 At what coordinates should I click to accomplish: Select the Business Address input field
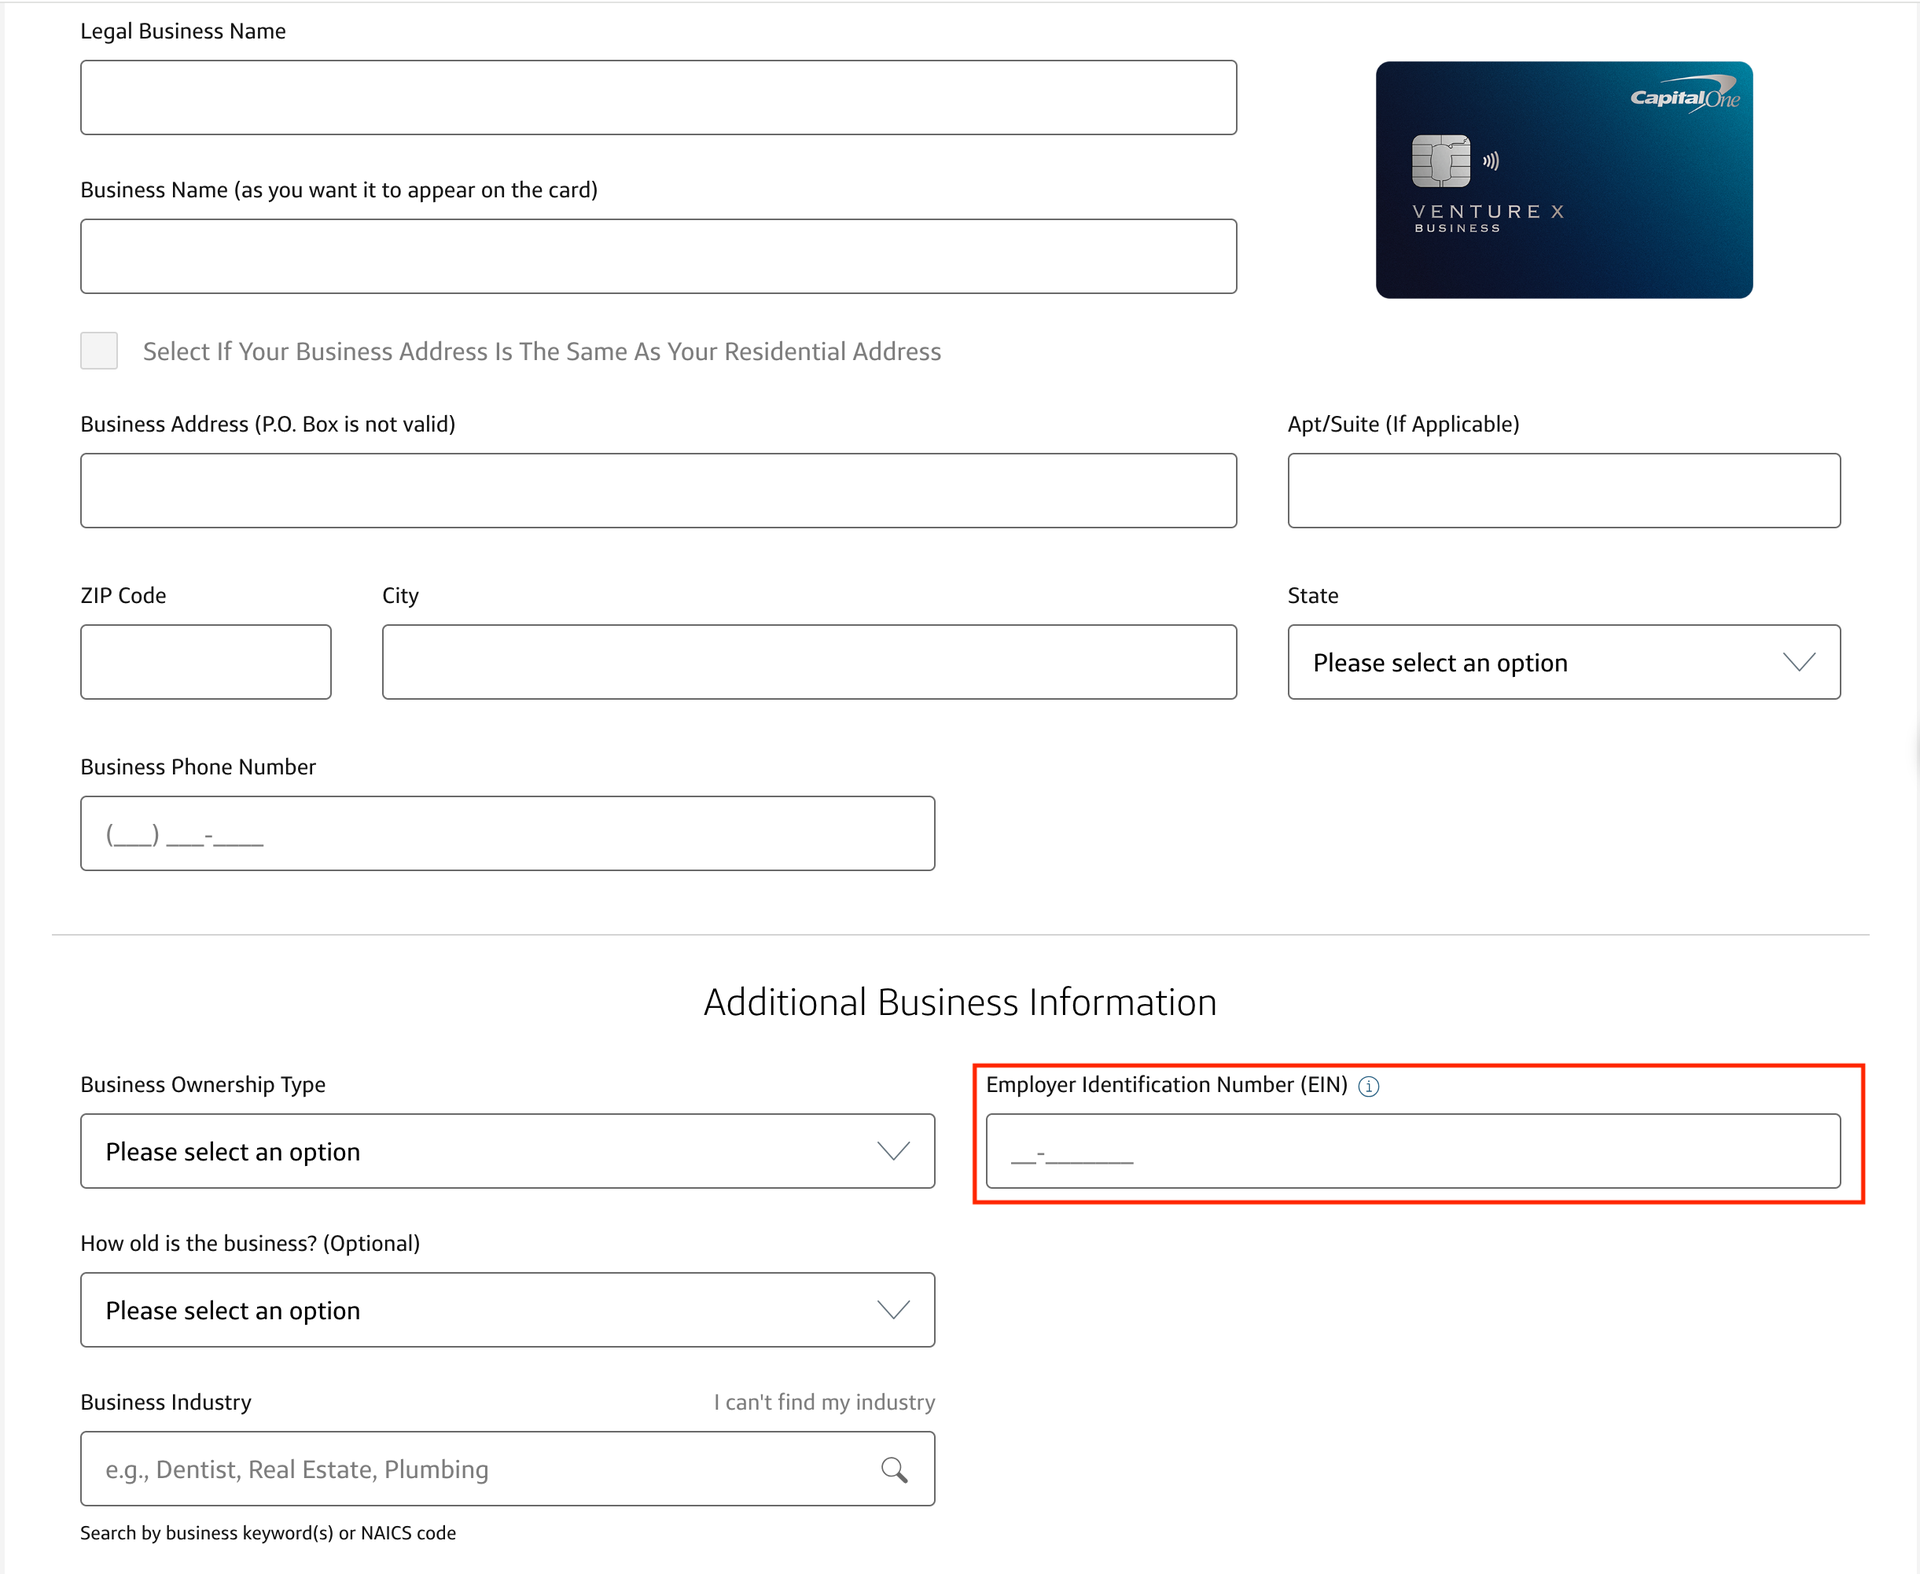[x=658, y=490]
